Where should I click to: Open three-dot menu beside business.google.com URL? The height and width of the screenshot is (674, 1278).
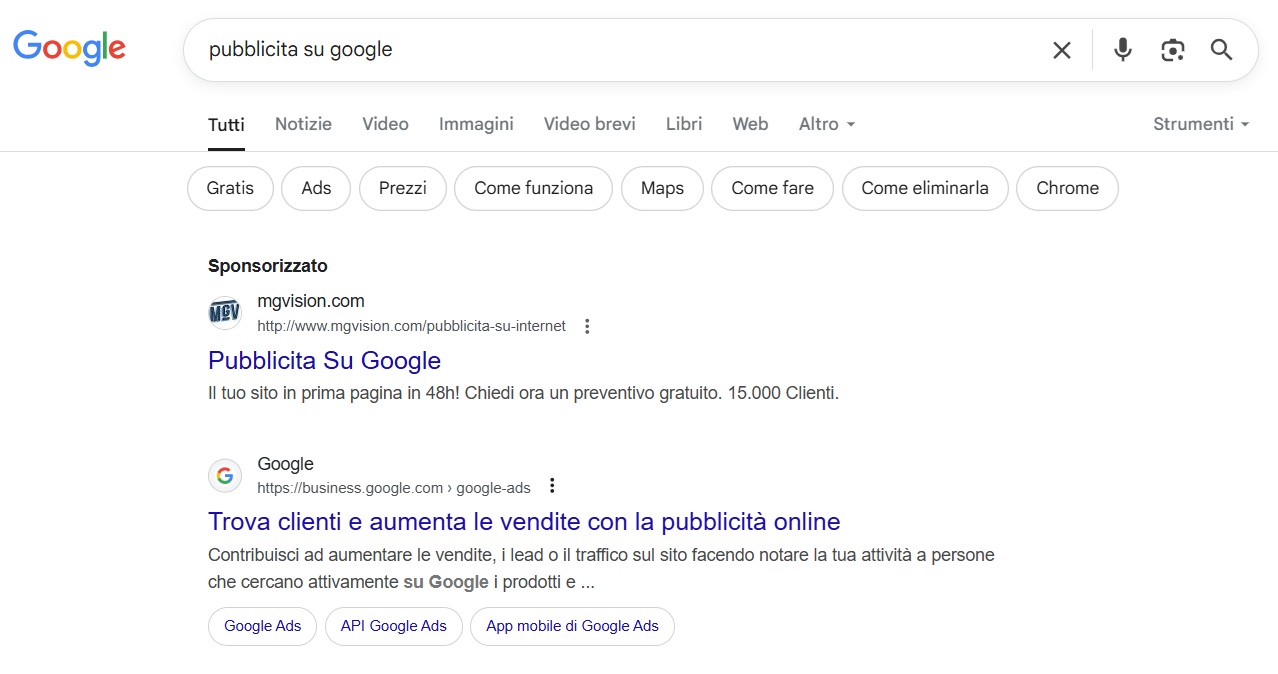pos(552,487)
